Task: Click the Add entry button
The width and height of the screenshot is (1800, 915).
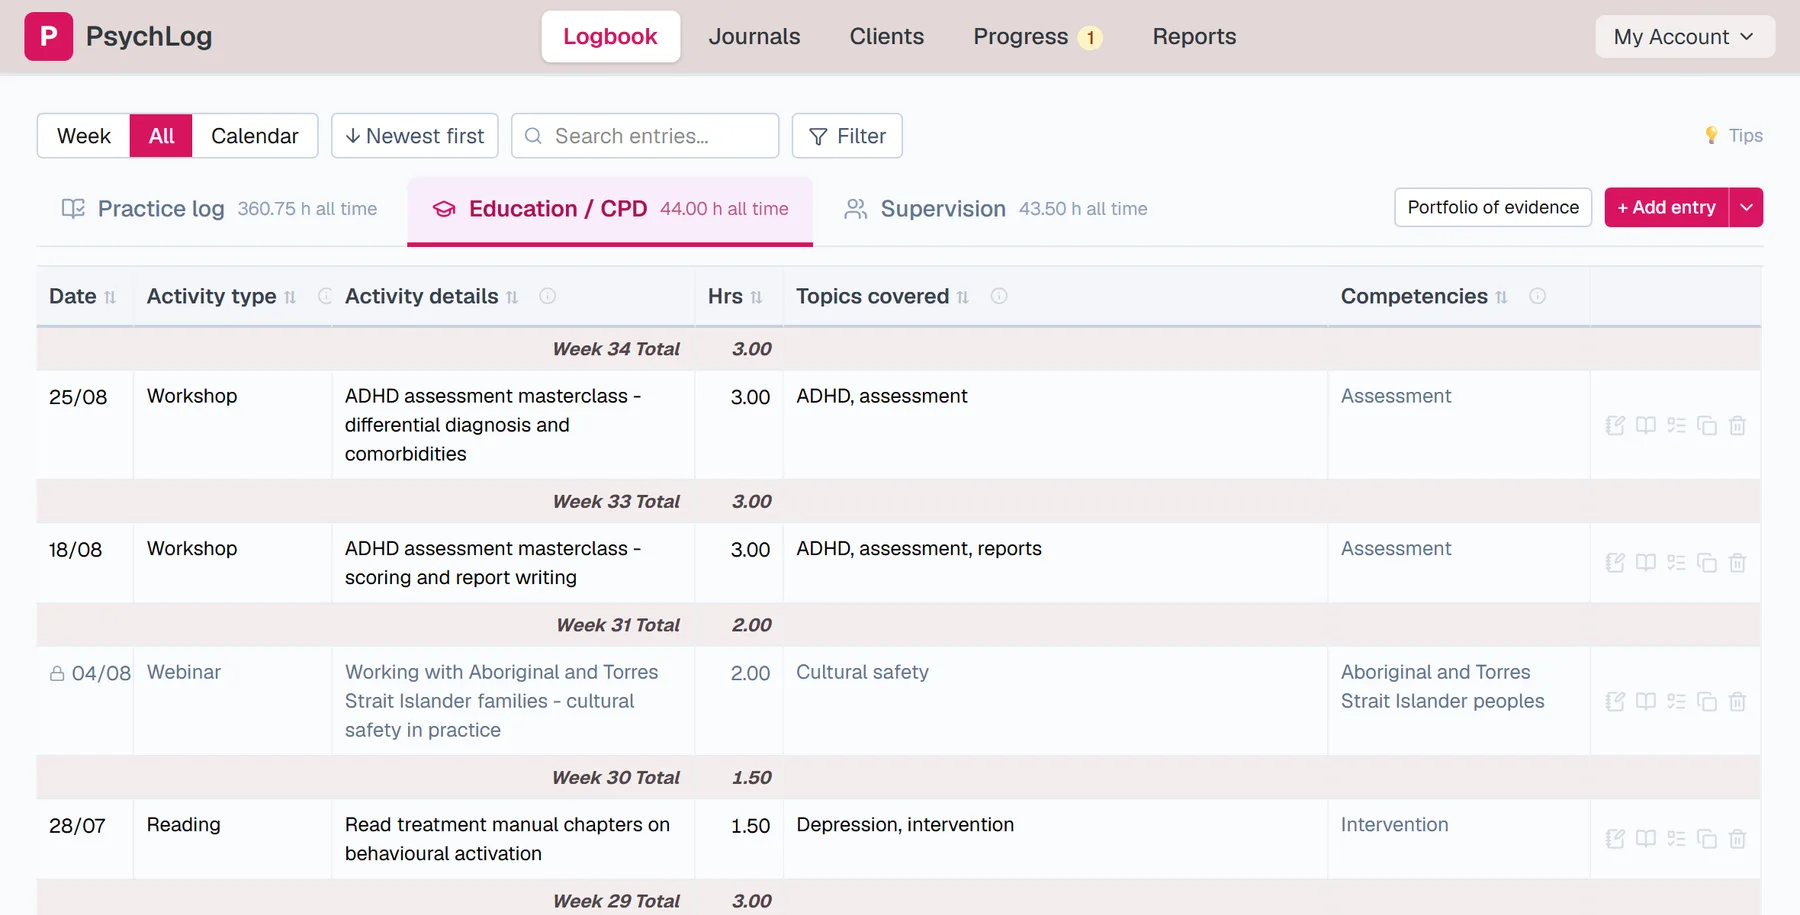Action: [1667, 207]
